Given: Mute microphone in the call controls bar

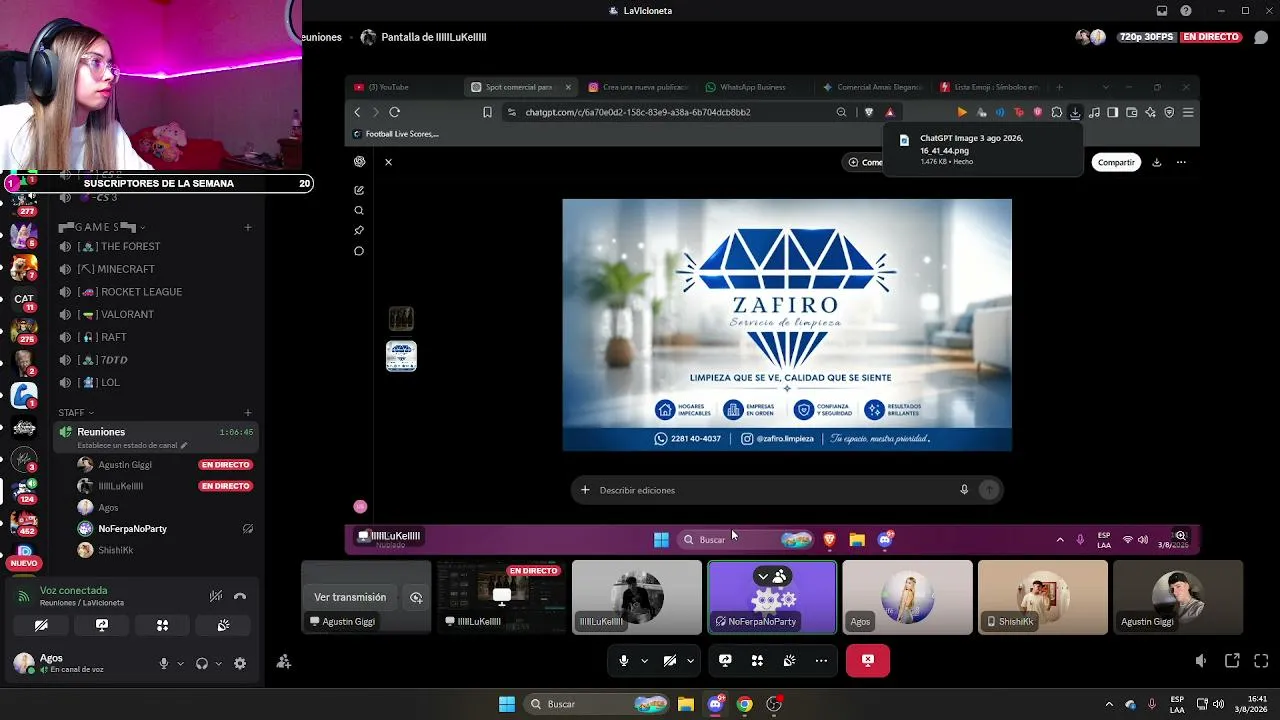Looking at the screenshot, I should [624, 660].
